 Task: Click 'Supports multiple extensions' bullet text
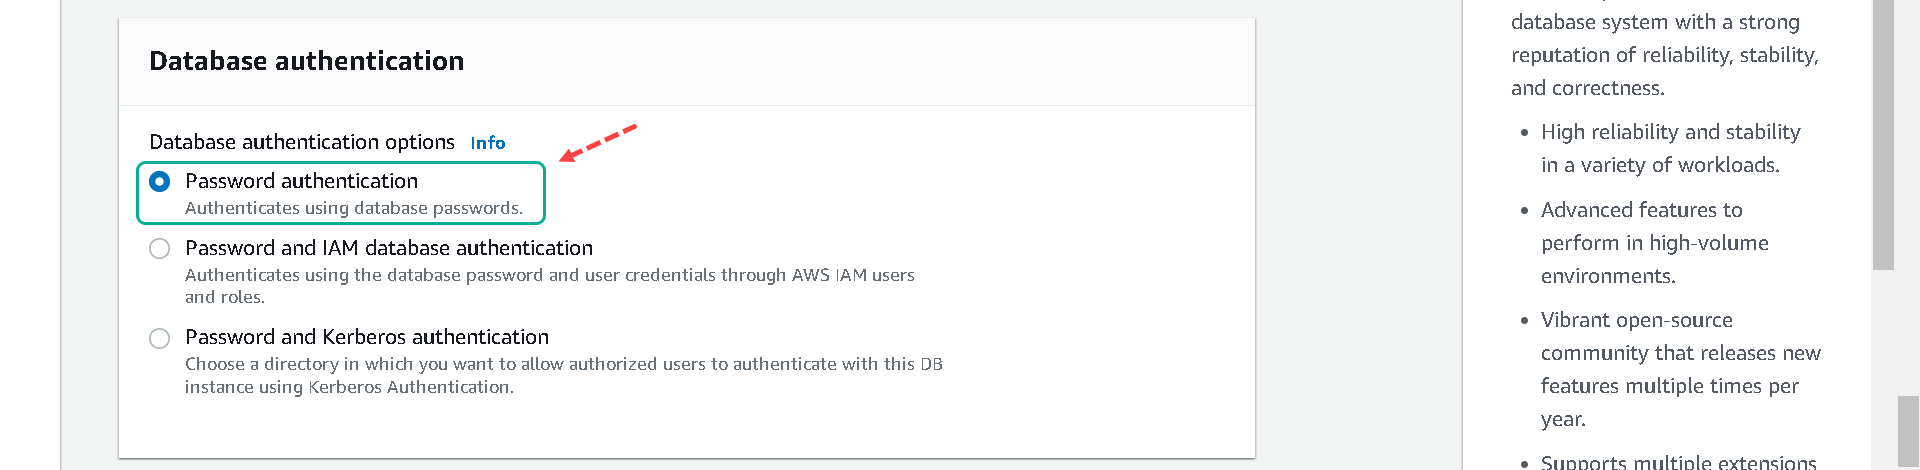1679,461
